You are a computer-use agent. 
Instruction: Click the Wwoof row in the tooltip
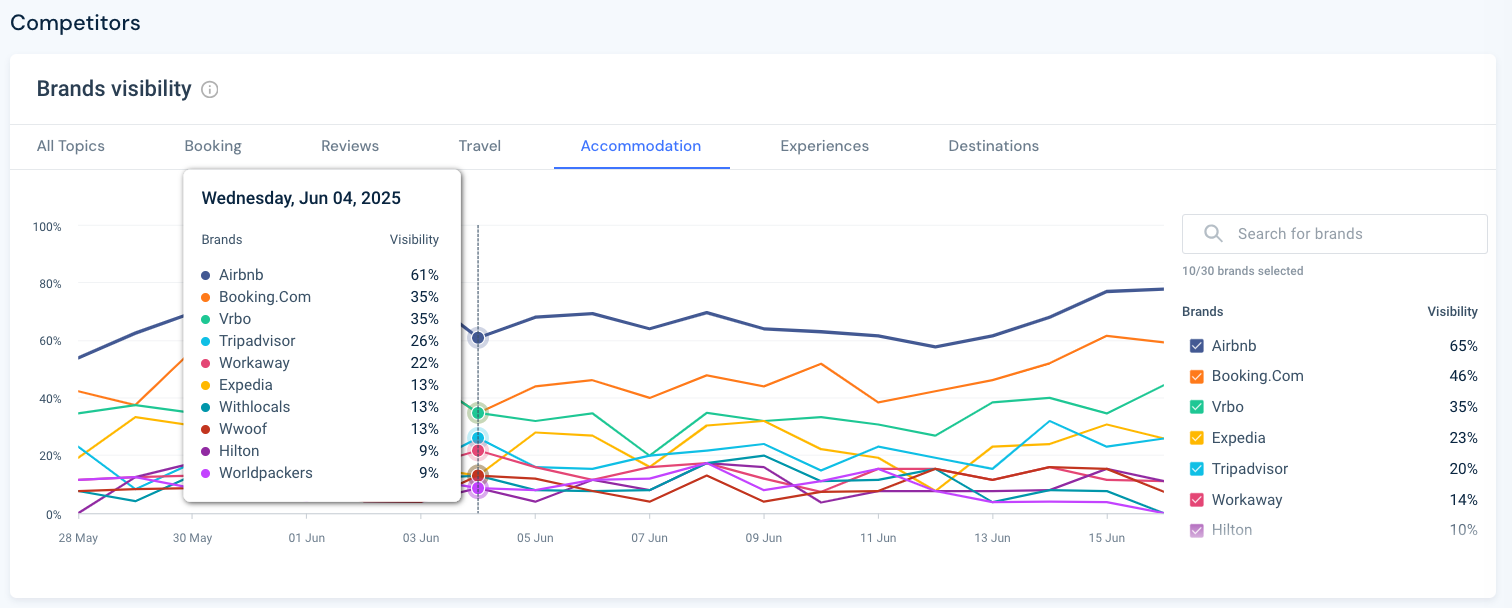tap(320, 429)
